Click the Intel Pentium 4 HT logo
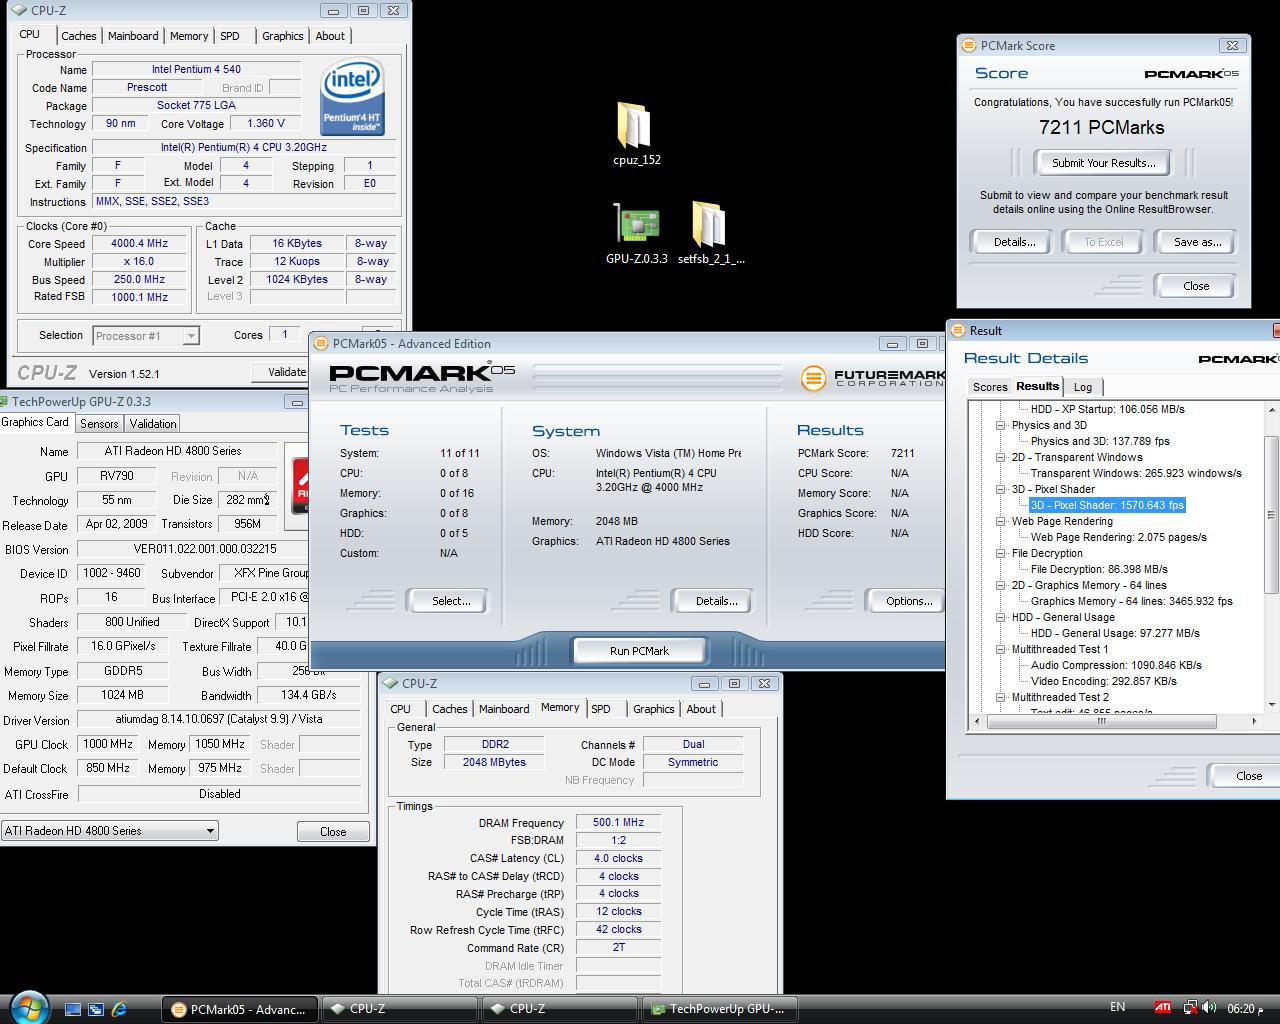Image resolution: width=1280 pixels, height=1024 pixels. 352,98
